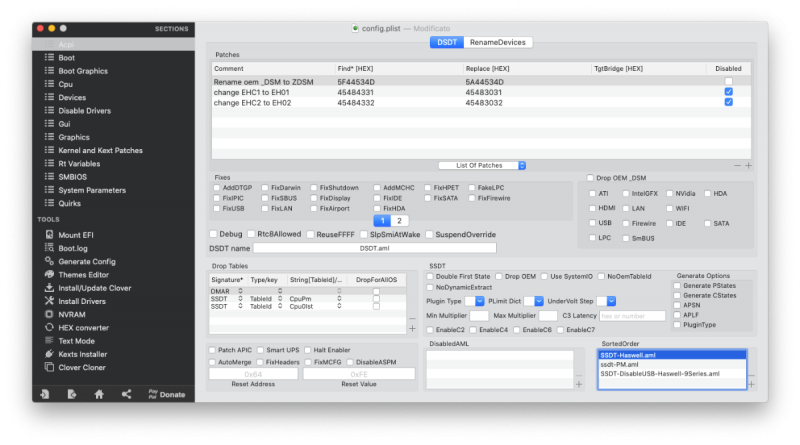Open the List Of Patches dropdown
The width and height of the screenshot is (800, 445).
482,165
